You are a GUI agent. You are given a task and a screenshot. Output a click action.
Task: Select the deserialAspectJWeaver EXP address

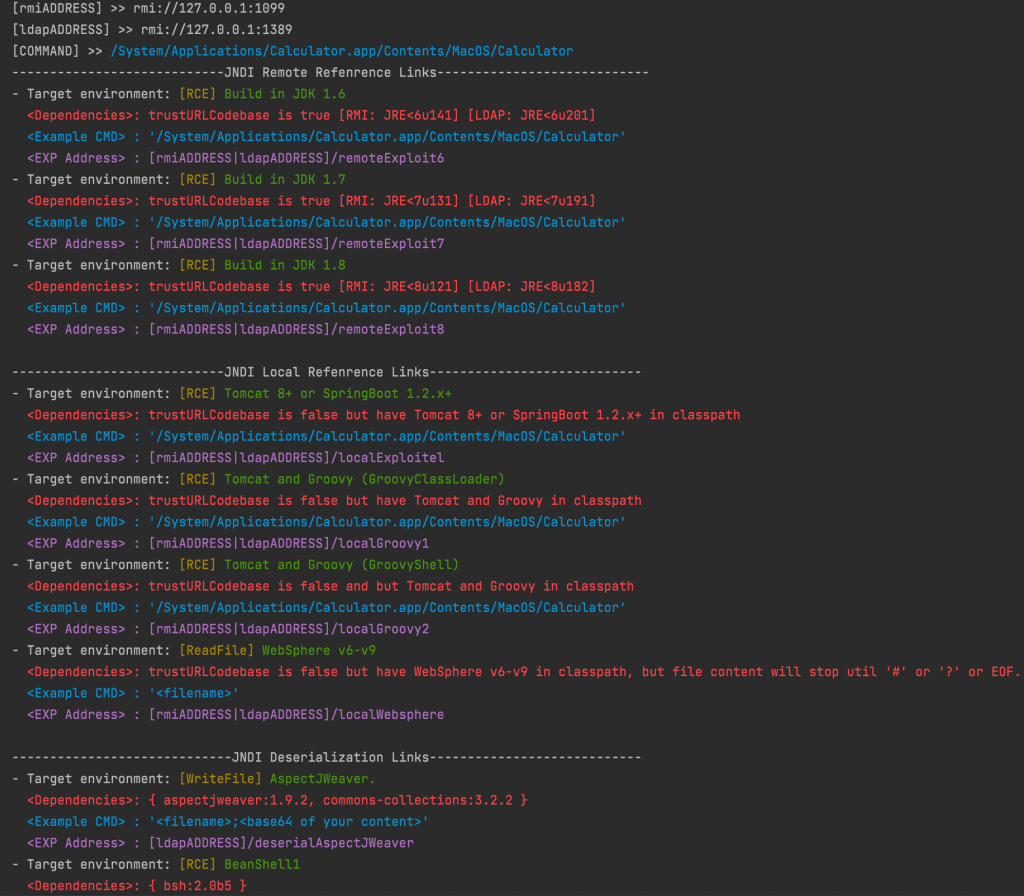pyautogui.click(x=220, y=843)
